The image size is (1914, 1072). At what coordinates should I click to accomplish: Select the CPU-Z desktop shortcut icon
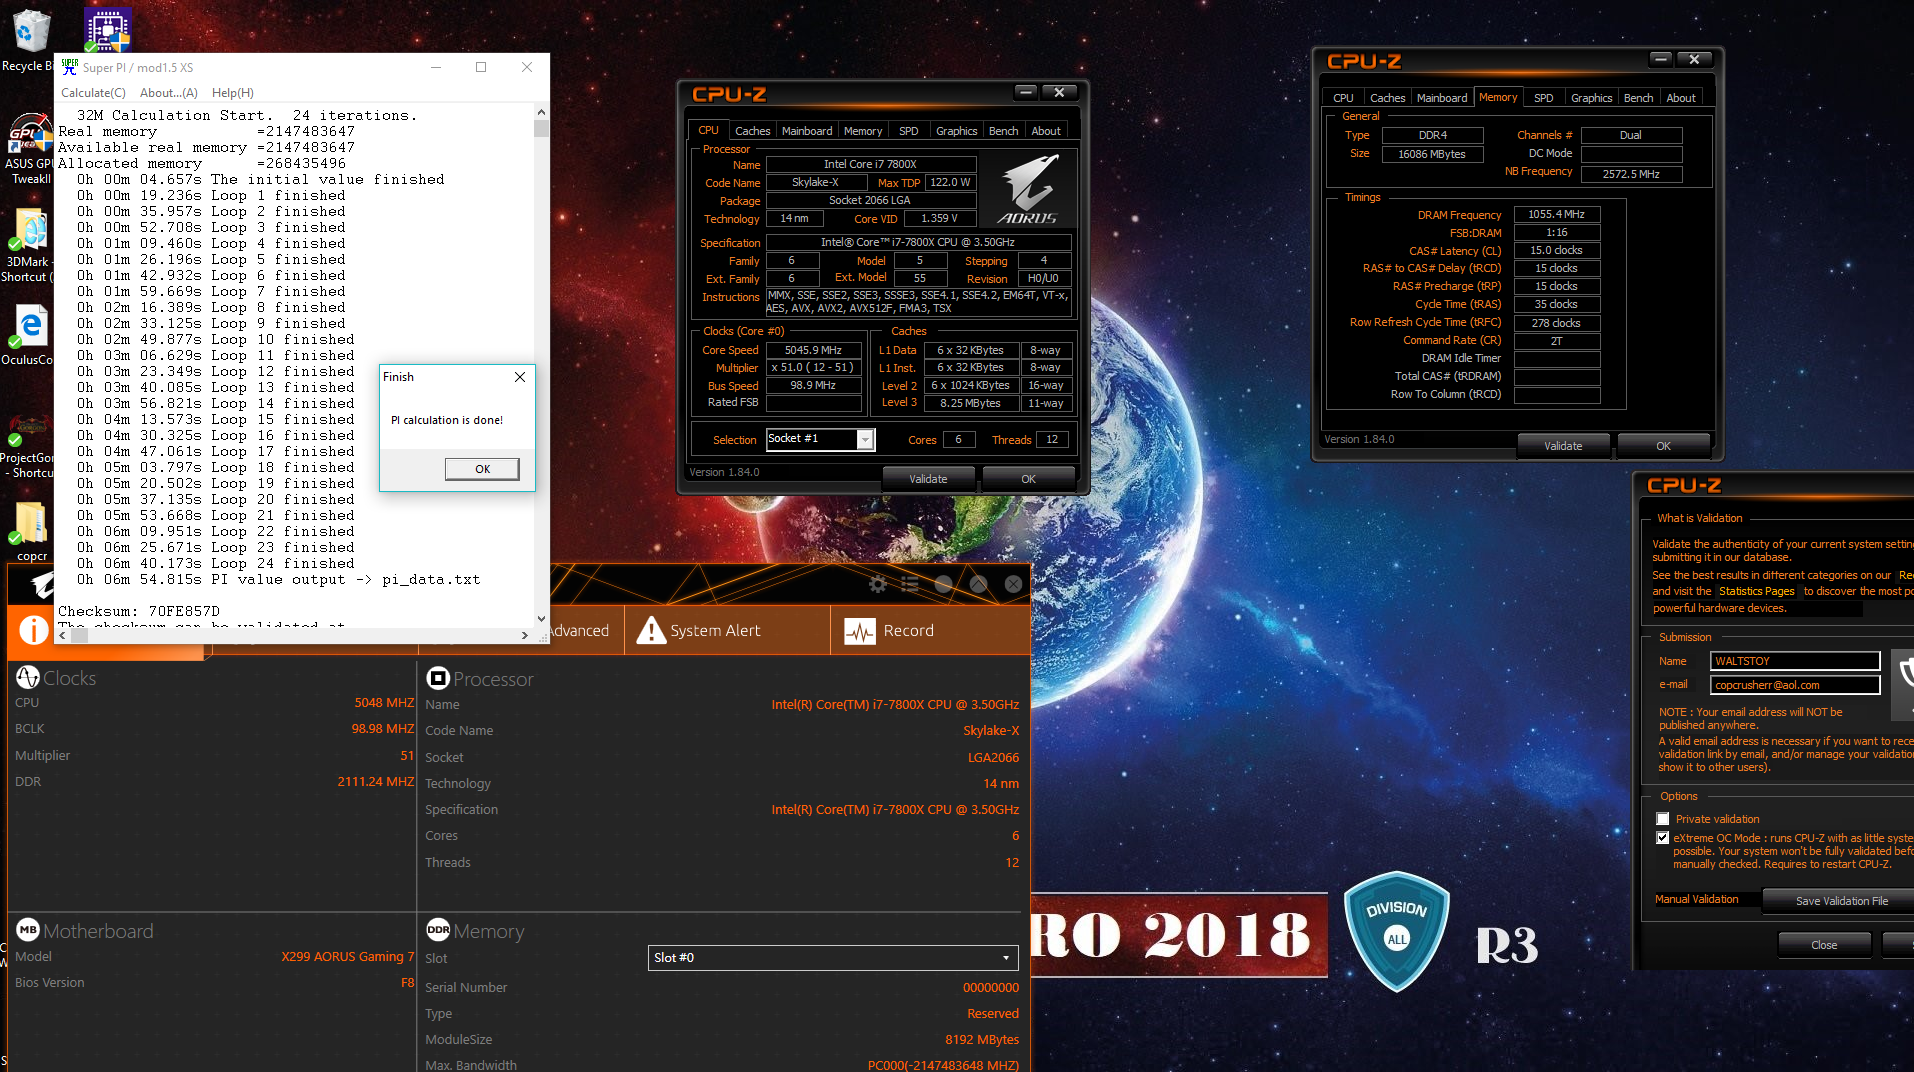pos(108,30)
